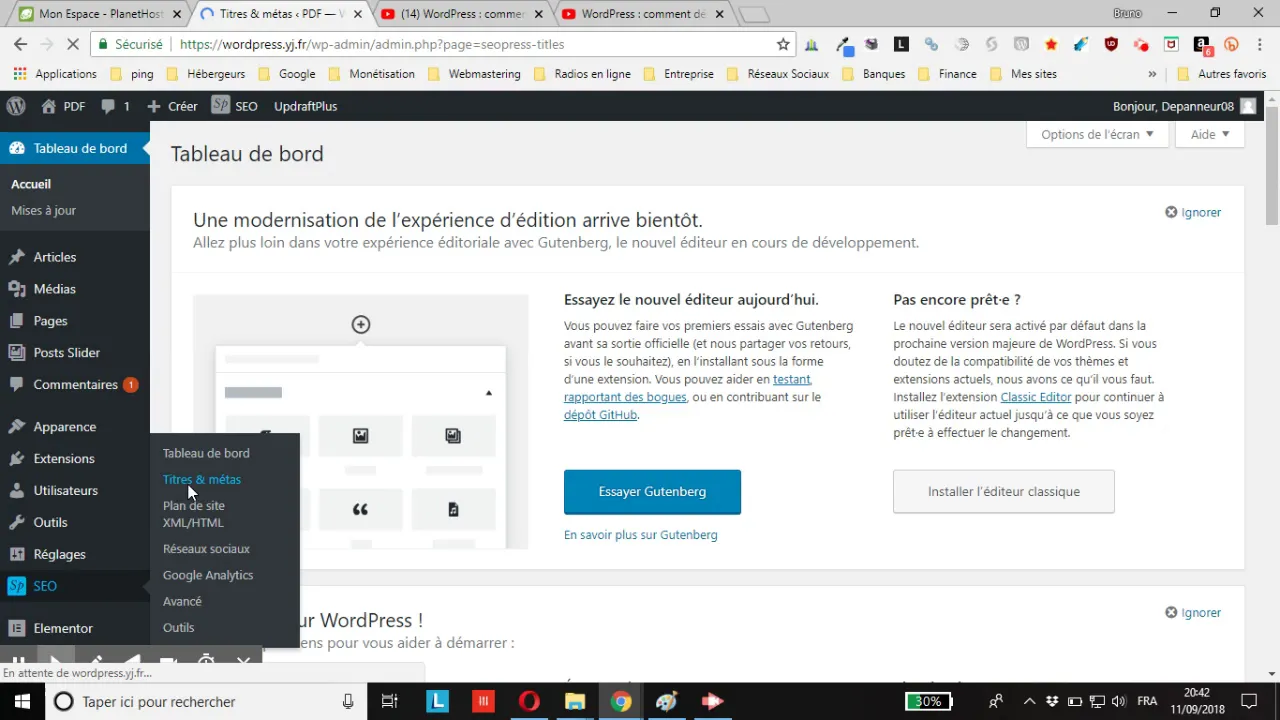Select Plan de site XML/HTML

pos(194,514)
